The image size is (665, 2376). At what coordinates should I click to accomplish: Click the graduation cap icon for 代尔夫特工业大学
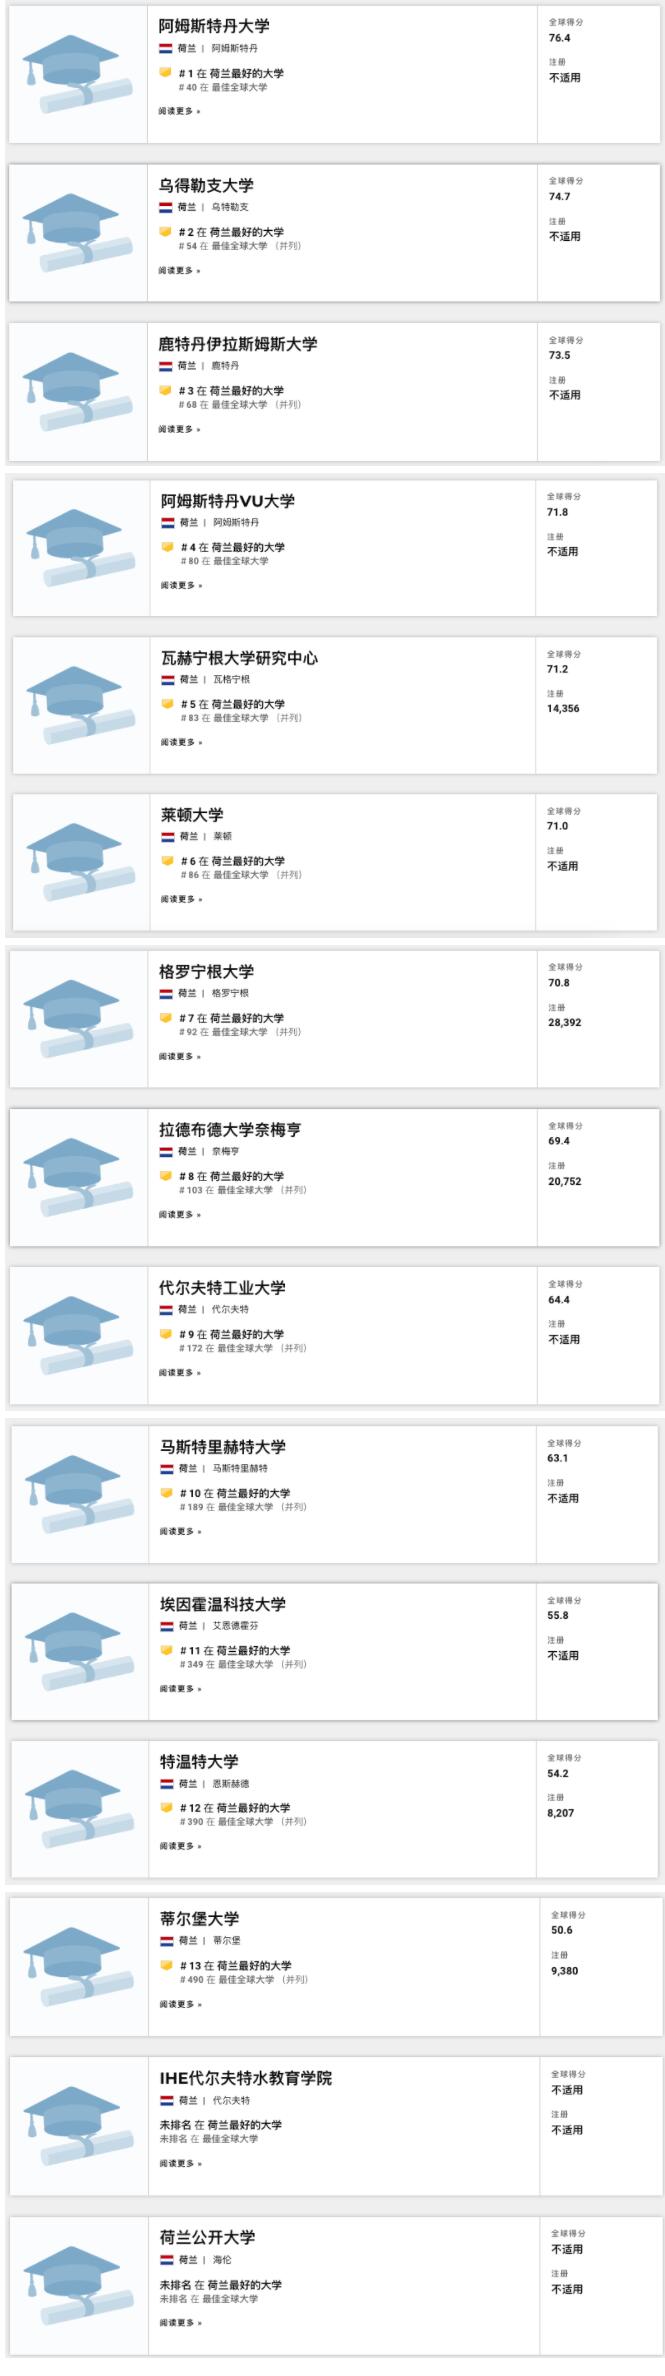pos(77,1335)
